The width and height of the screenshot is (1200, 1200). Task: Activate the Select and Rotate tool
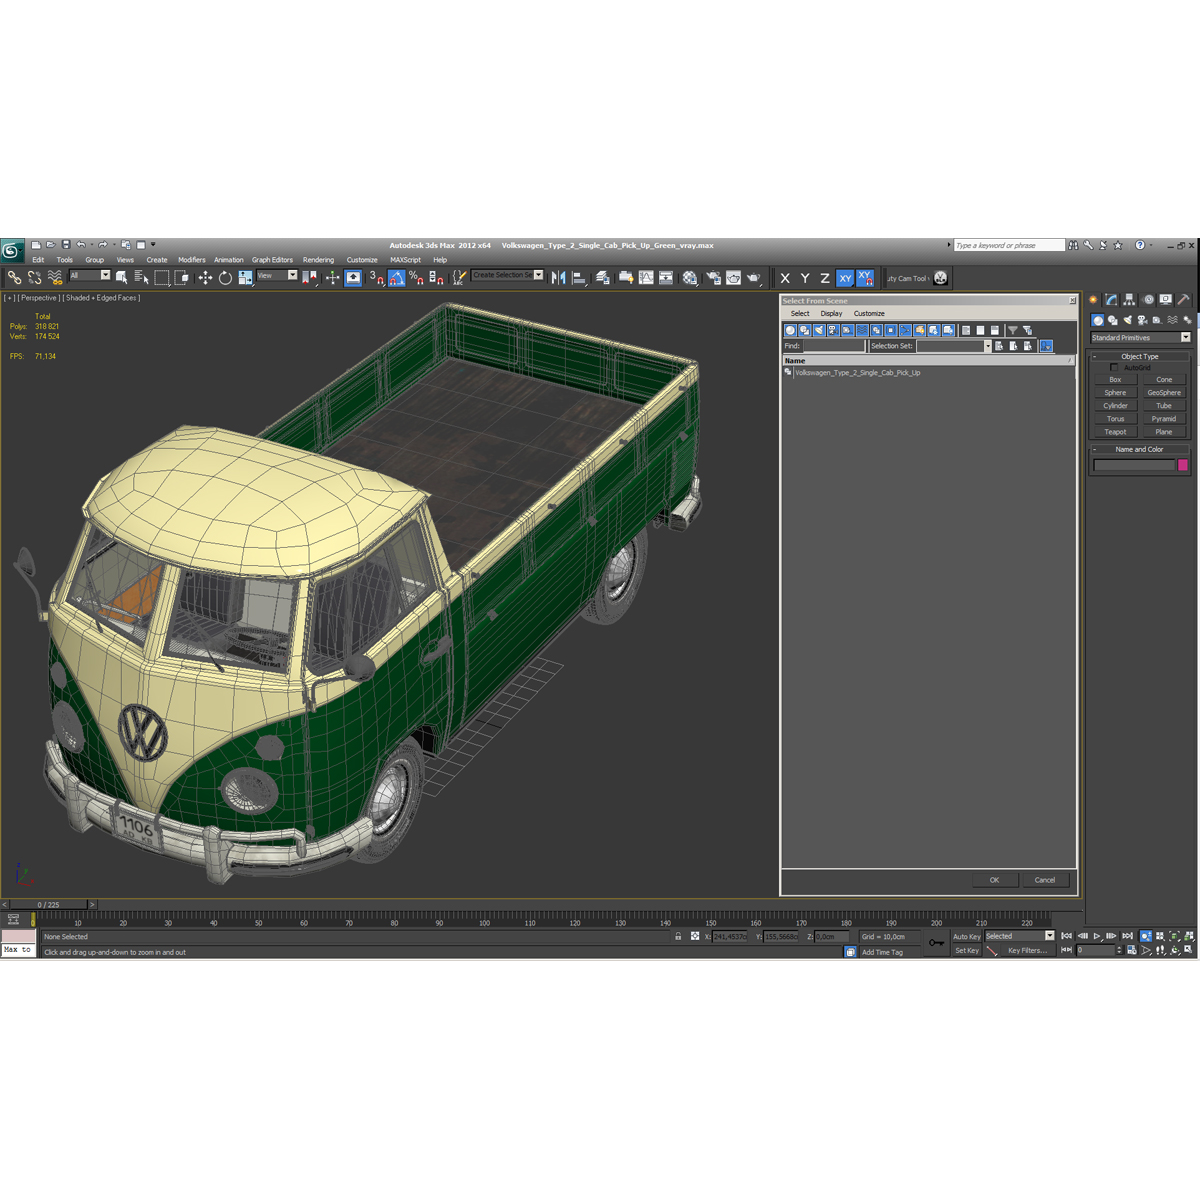coord(225,277)
